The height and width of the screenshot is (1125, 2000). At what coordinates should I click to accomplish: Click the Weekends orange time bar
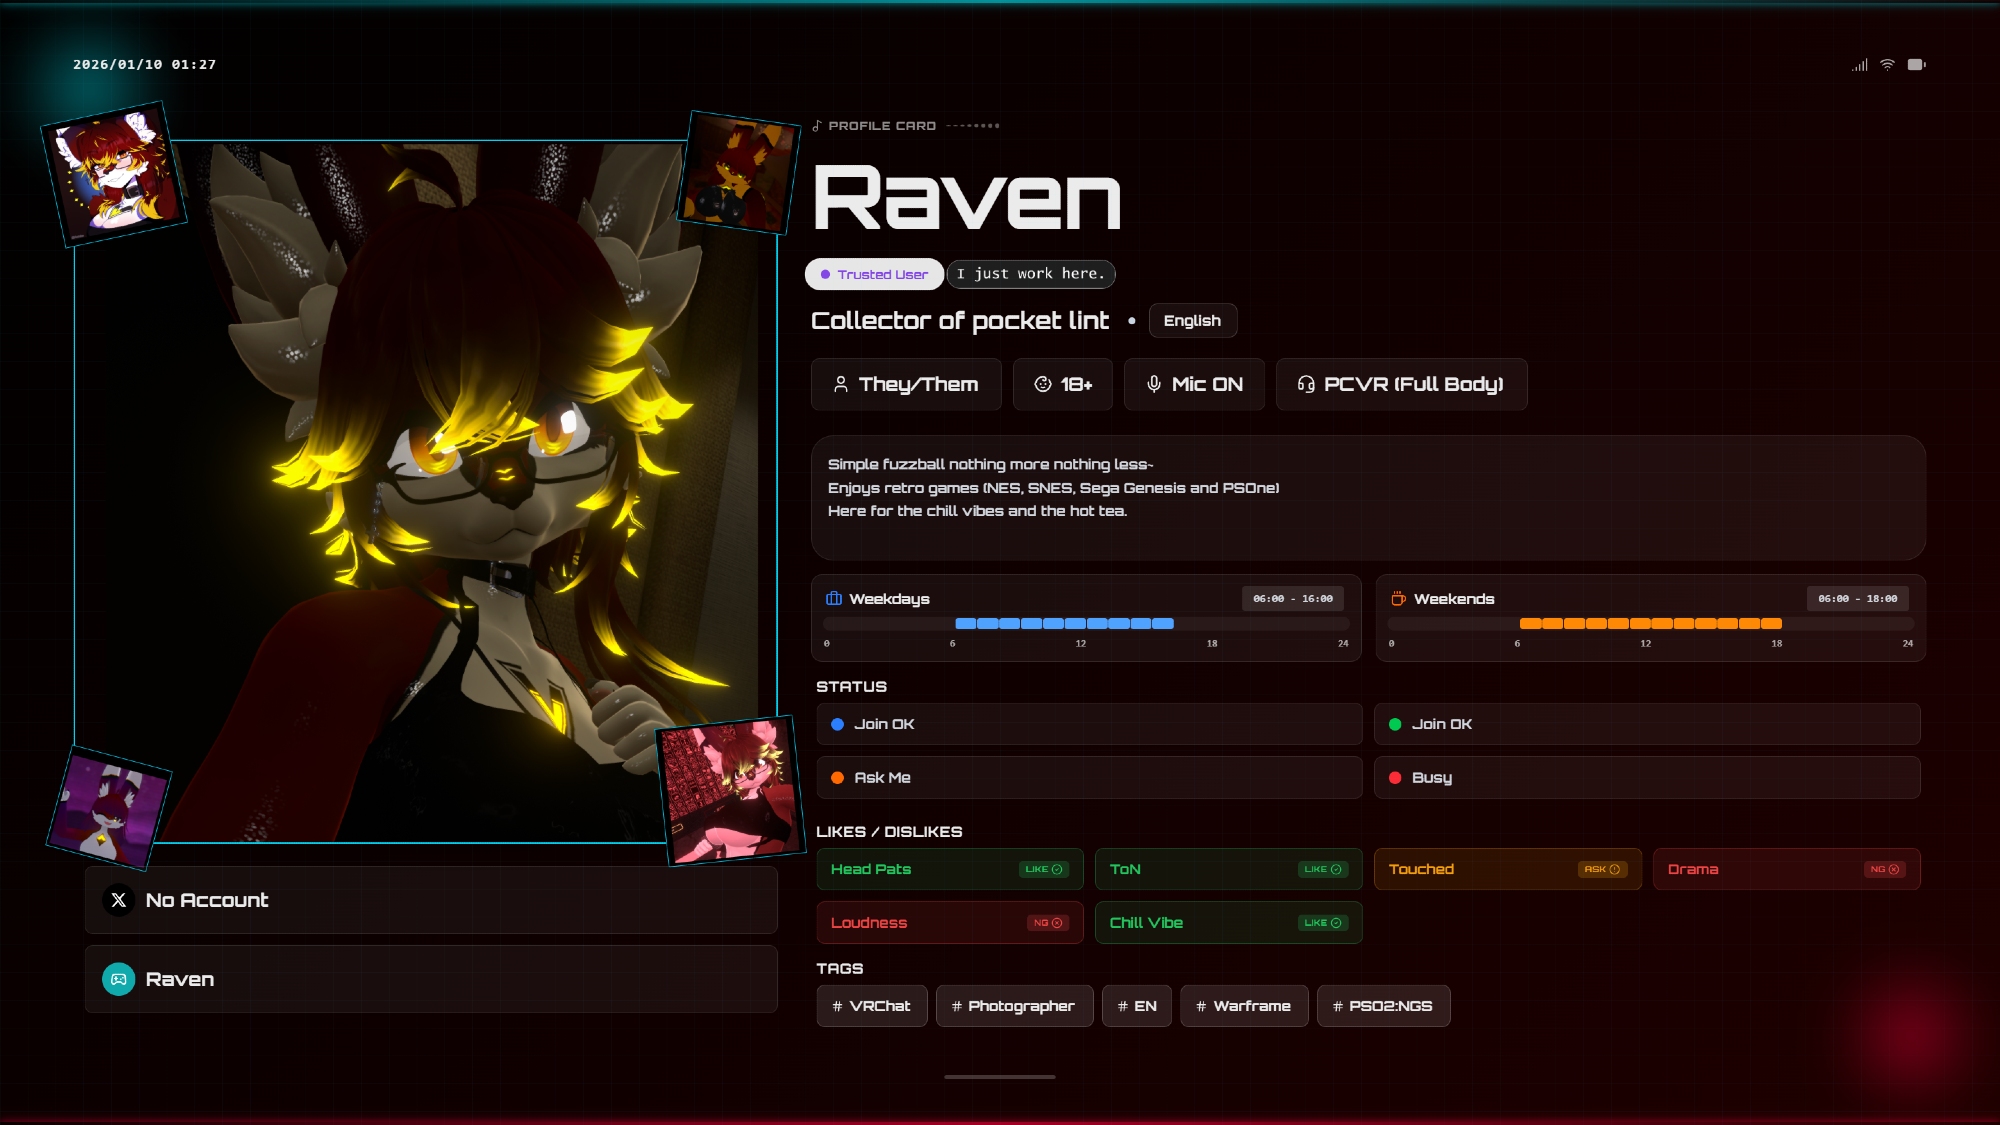coord(1650,623)
